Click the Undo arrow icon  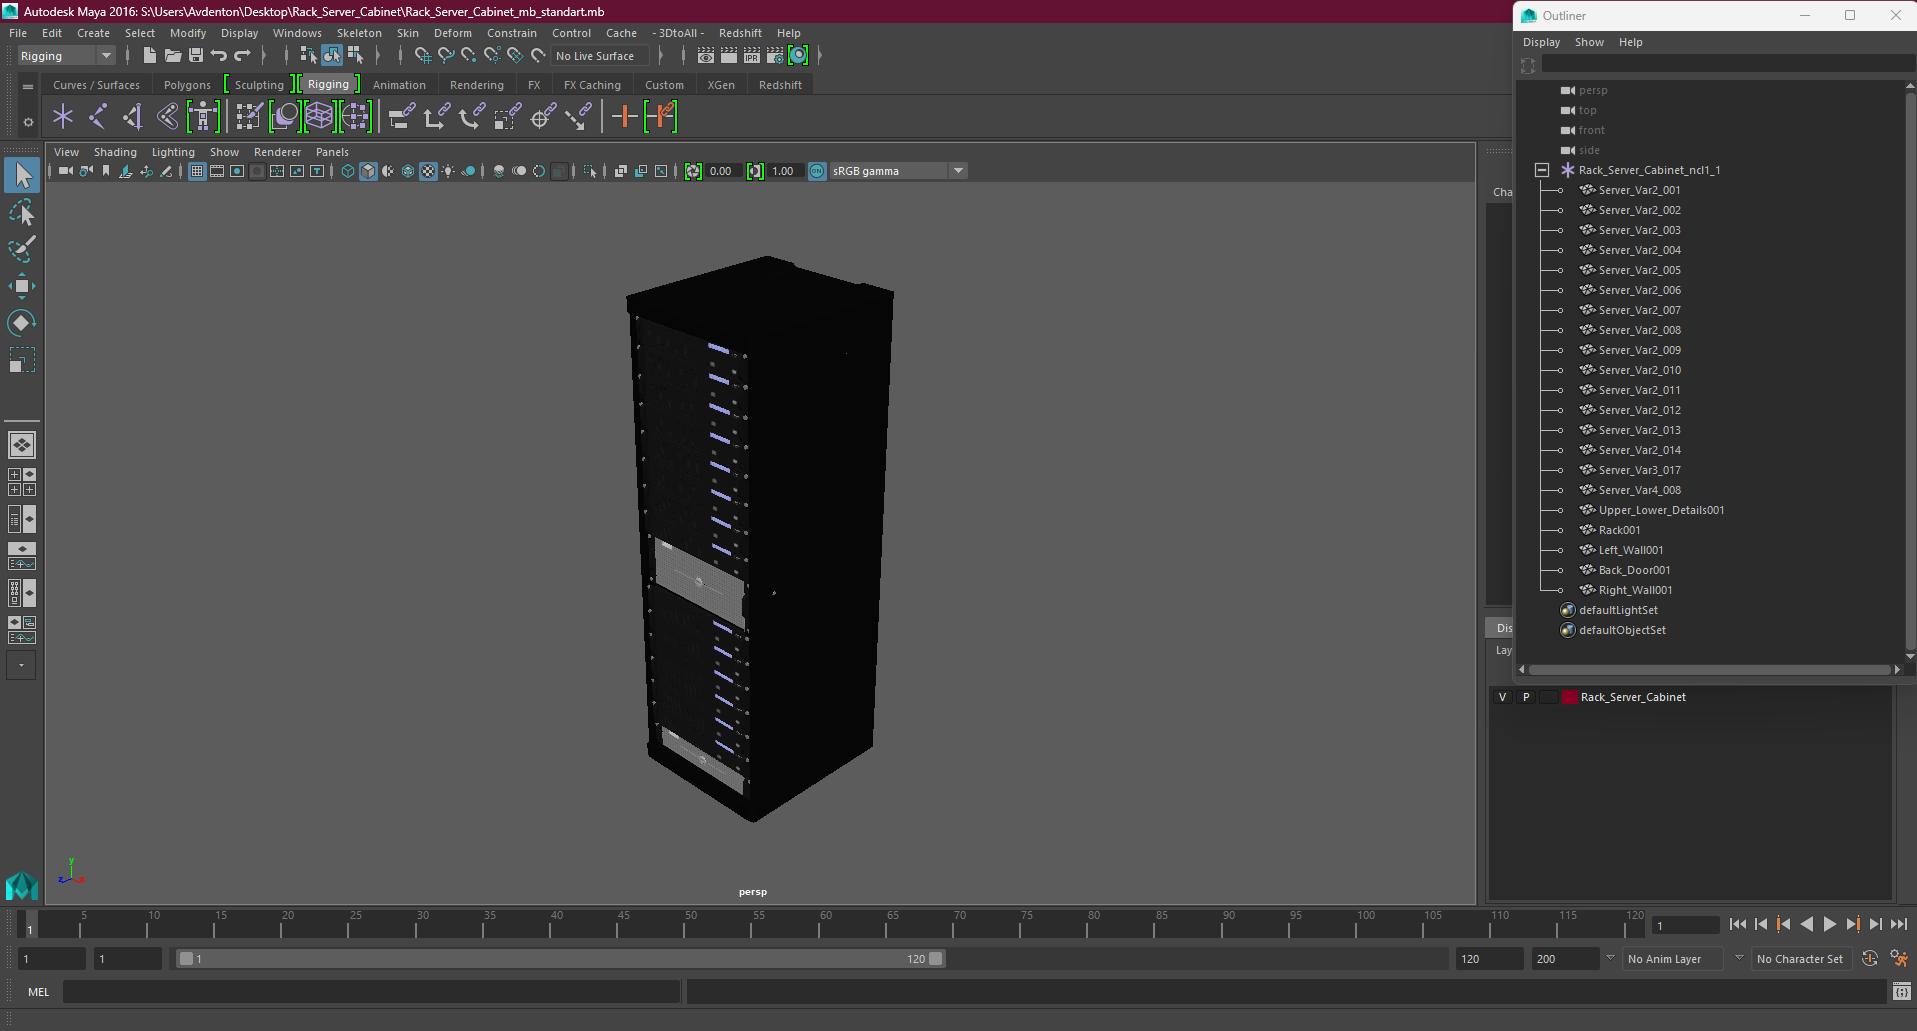[x=219, y=56]
